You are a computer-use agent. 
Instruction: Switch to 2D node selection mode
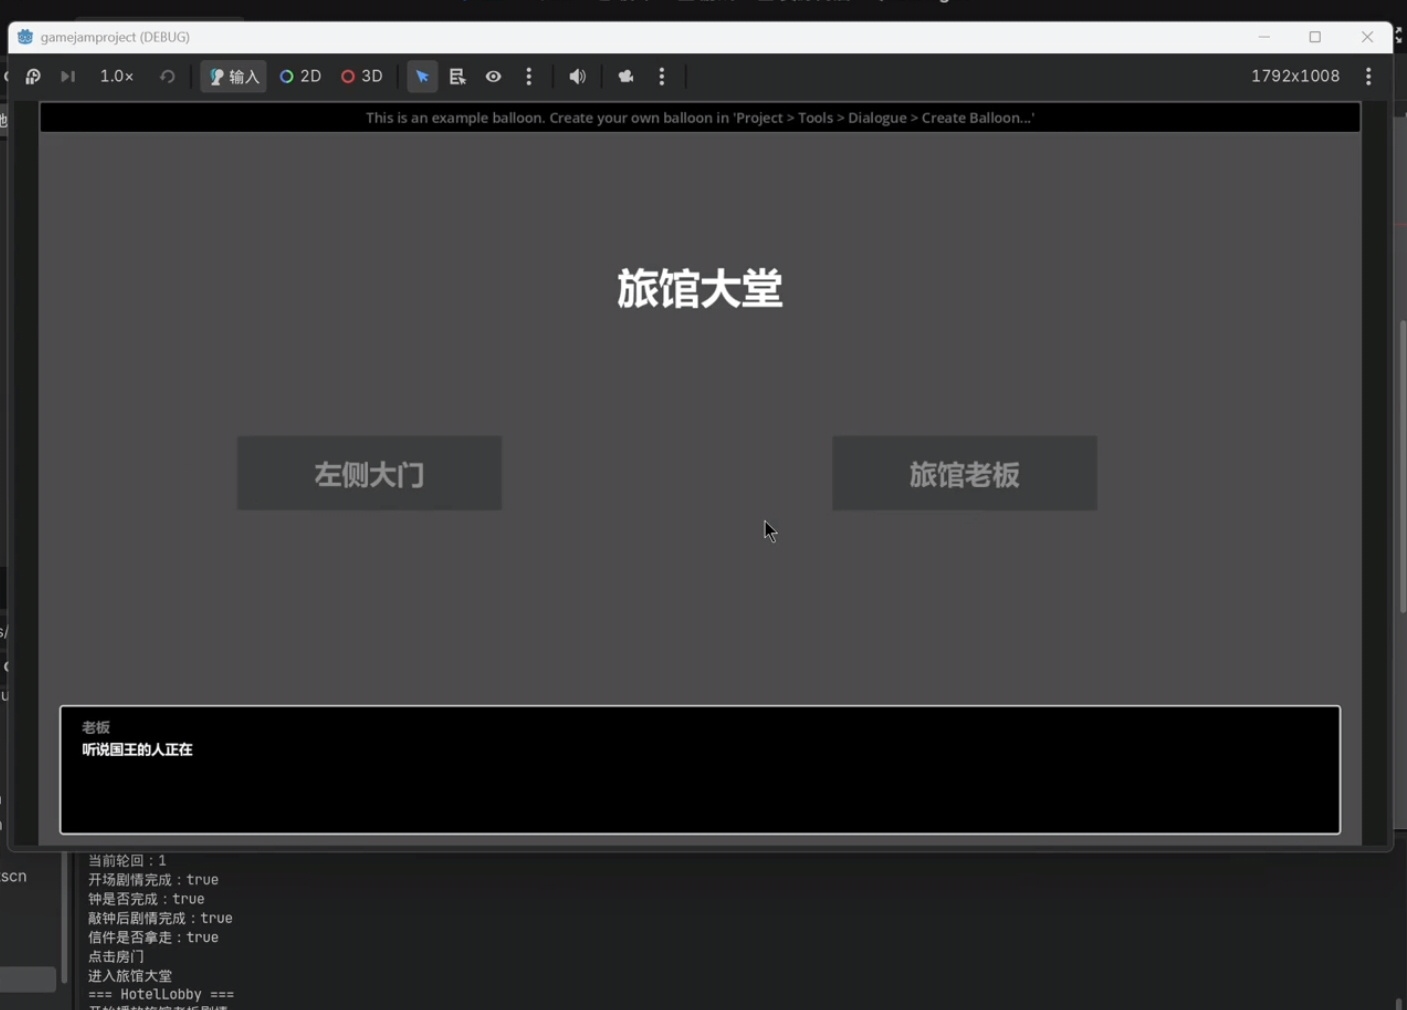tap(300, 76)
